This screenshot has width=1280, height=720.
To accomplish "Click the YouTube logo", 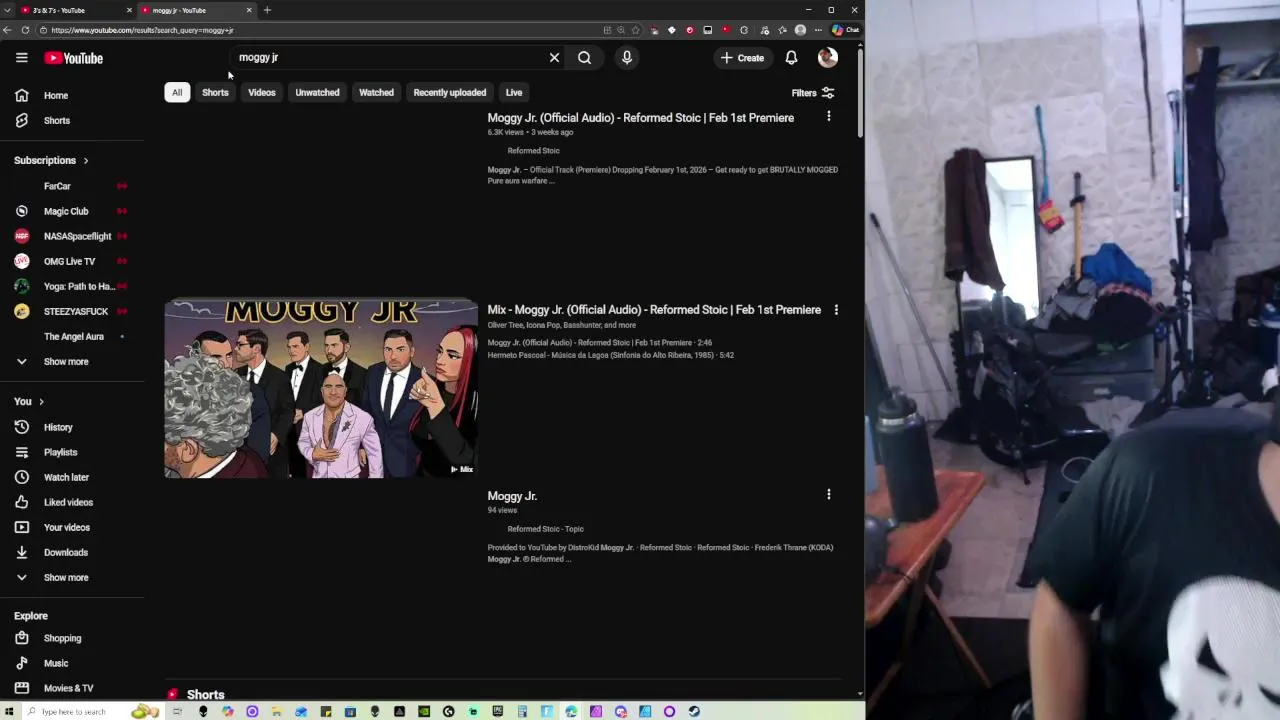I will point(73,58).
